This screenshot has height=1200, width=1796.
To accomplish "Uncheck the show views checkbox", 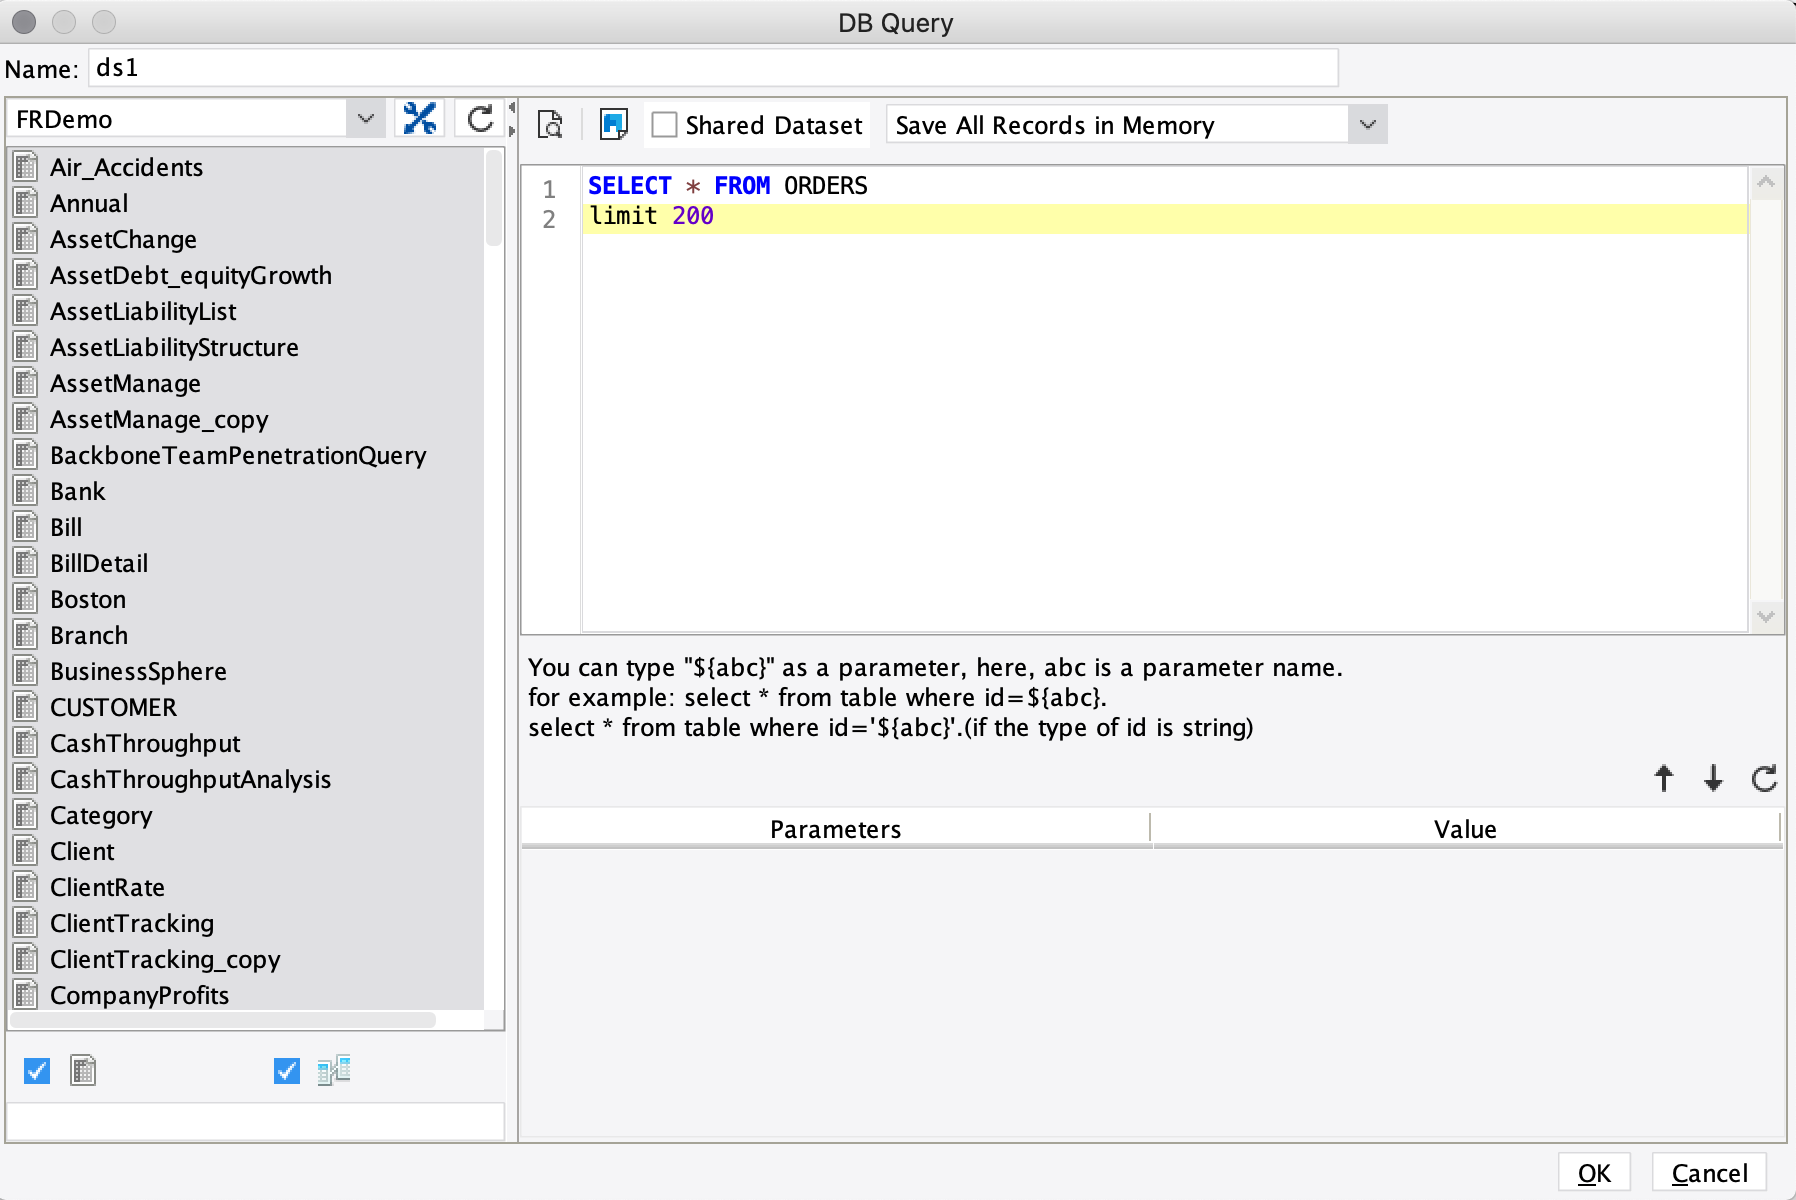I will click(x=287, y=1071).
